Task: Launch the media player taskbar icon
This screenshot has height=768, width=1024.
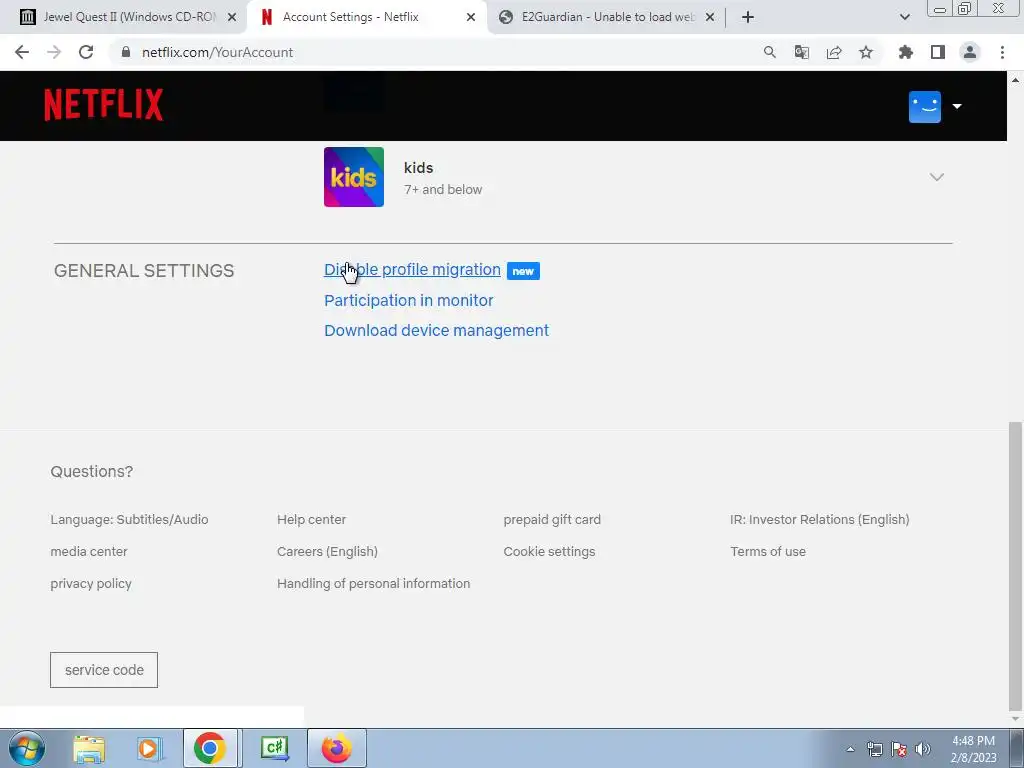Action: (149, 749)
